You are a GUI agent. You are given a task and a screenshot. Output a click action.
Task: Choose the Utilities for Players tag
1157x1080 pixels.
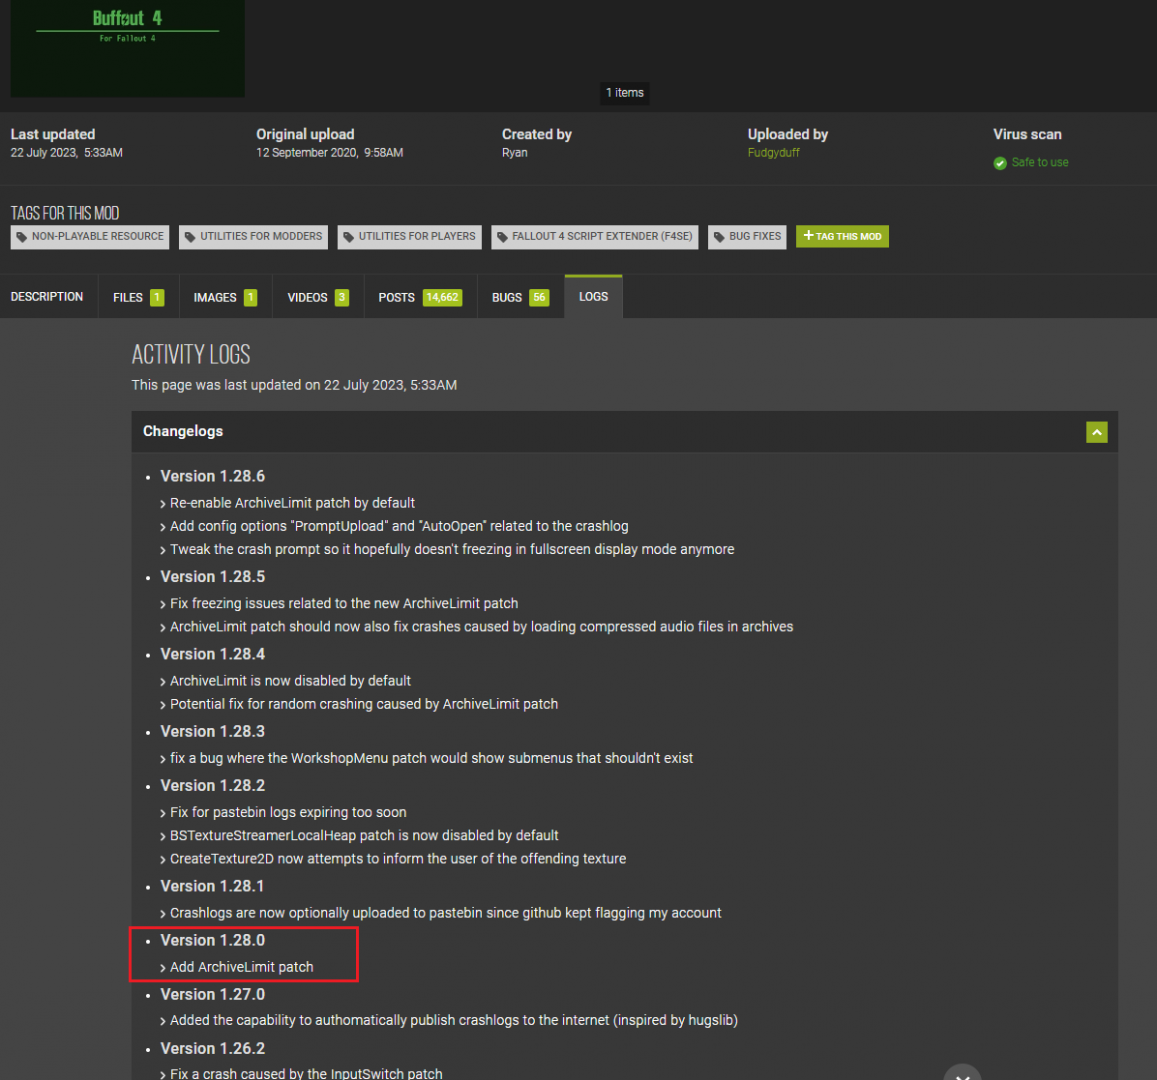[x=409, y=237]
